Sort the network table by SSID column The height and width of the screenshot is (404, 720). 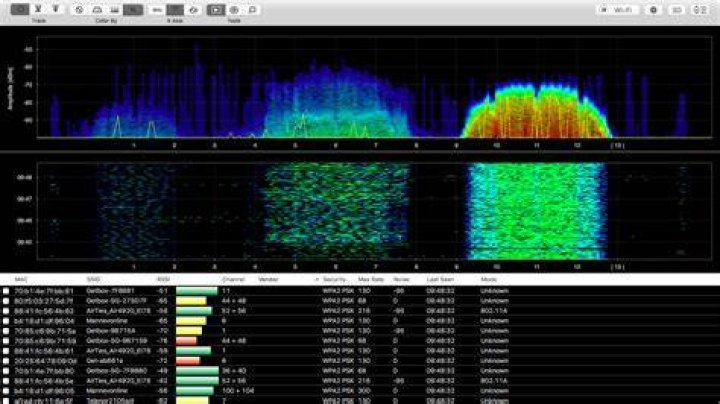(93, 279)
